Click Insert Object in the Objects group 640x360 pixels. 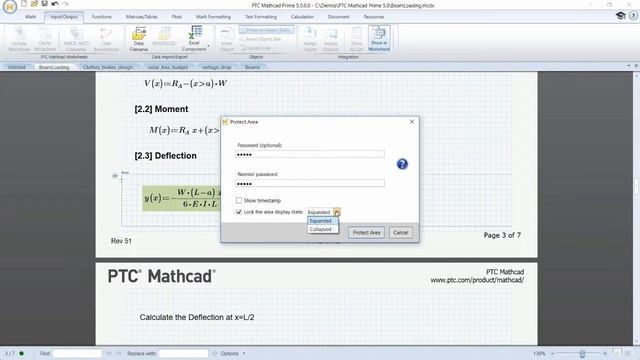[x=227, y=39]
